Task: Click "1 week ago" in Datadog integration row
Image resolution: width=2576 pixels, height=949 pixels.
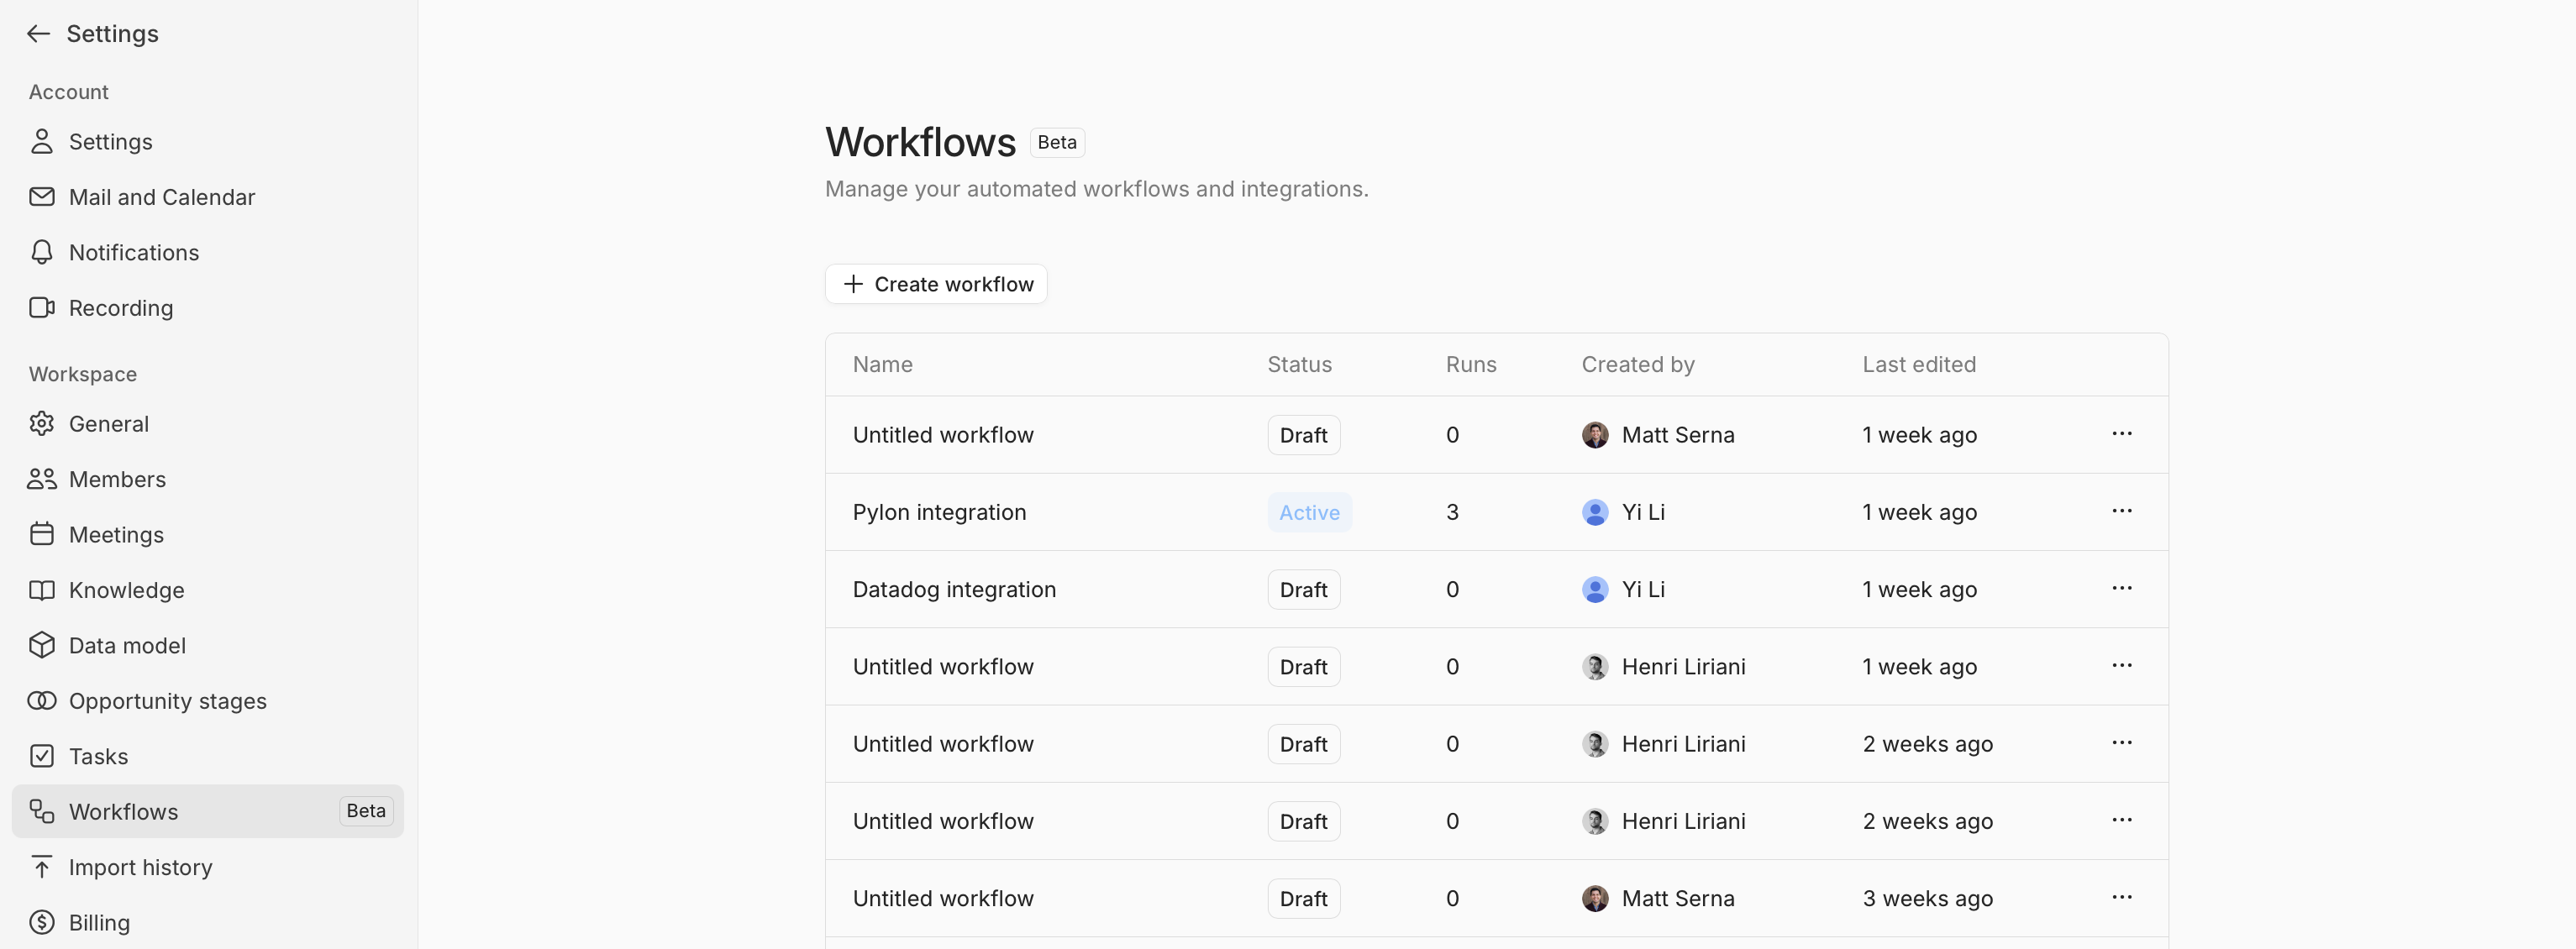Action: 1919,589
